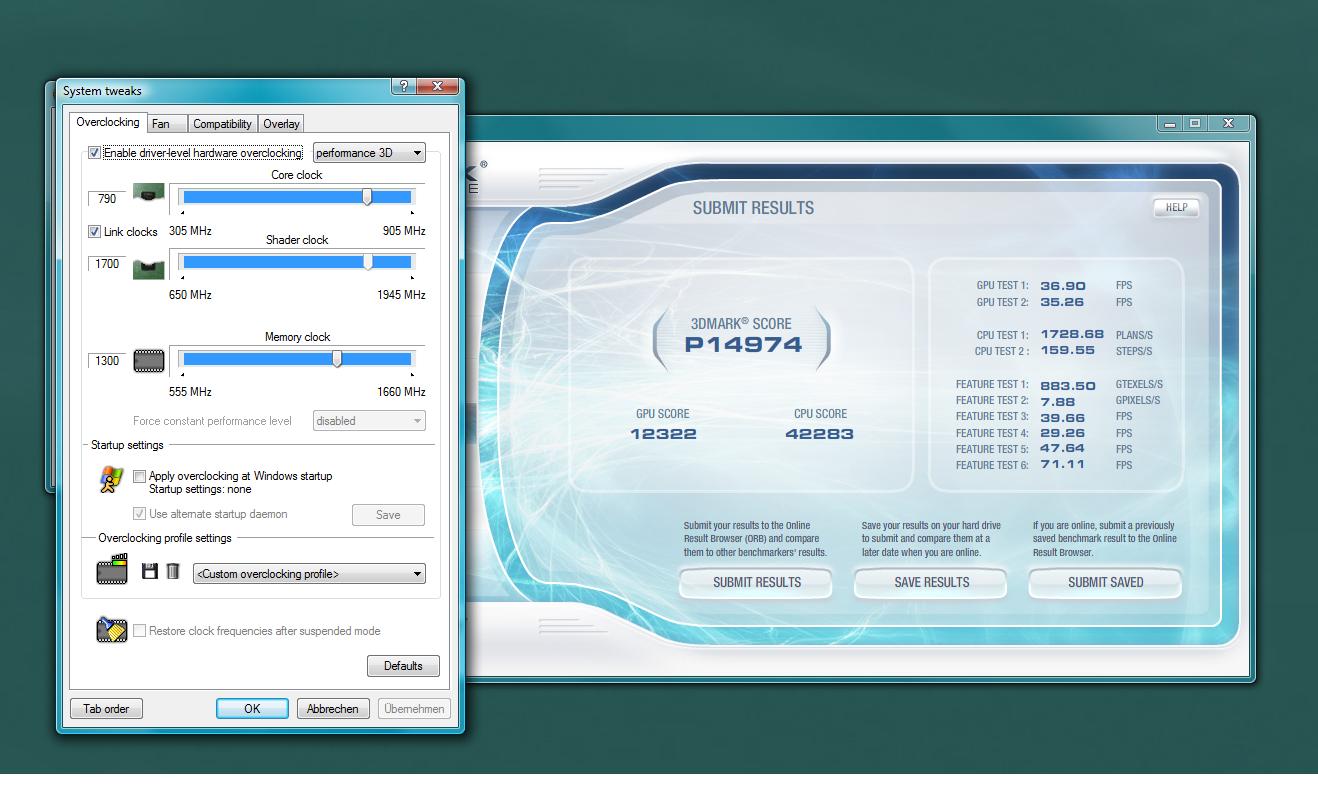
Task: Click the CPU score value 42283
Action: (820, 434)
